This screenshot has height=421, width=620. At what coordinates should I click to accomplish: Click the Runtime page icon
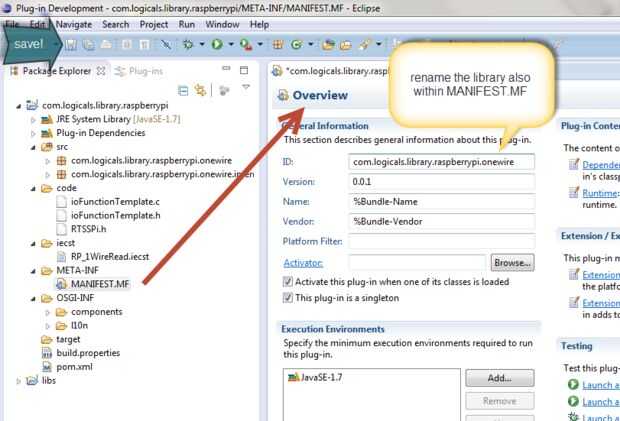[574, 193]
